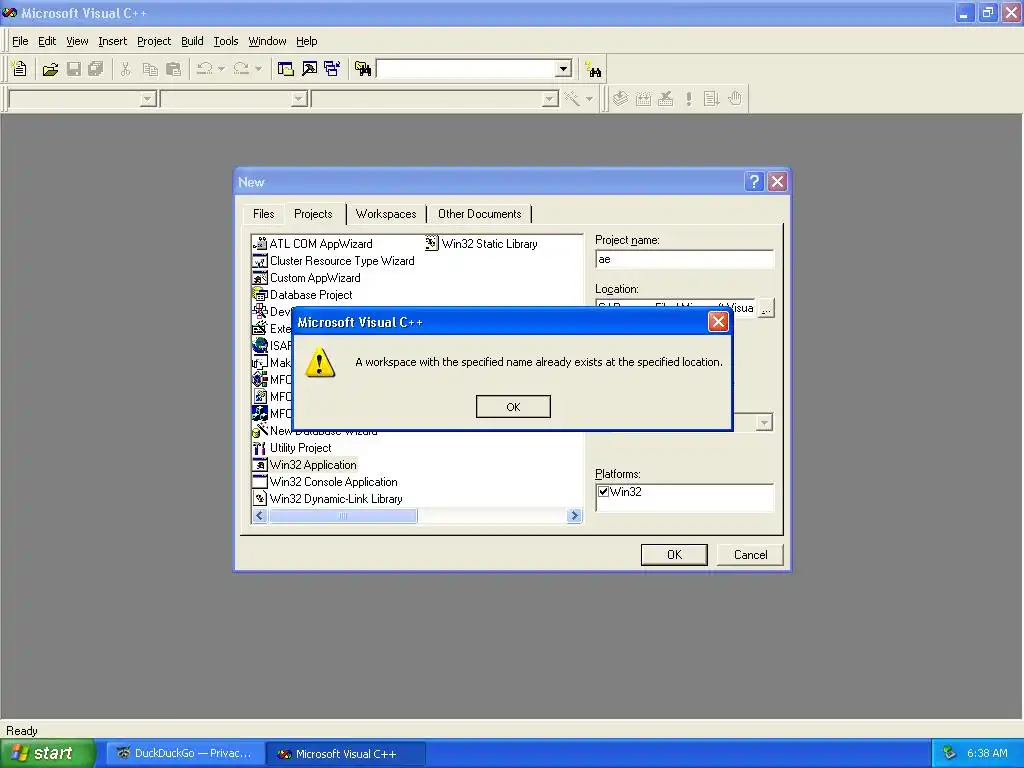Open the File menu
Image resolution: width=1024 pixels, height=768 pixels.
(x=20, y=41)
